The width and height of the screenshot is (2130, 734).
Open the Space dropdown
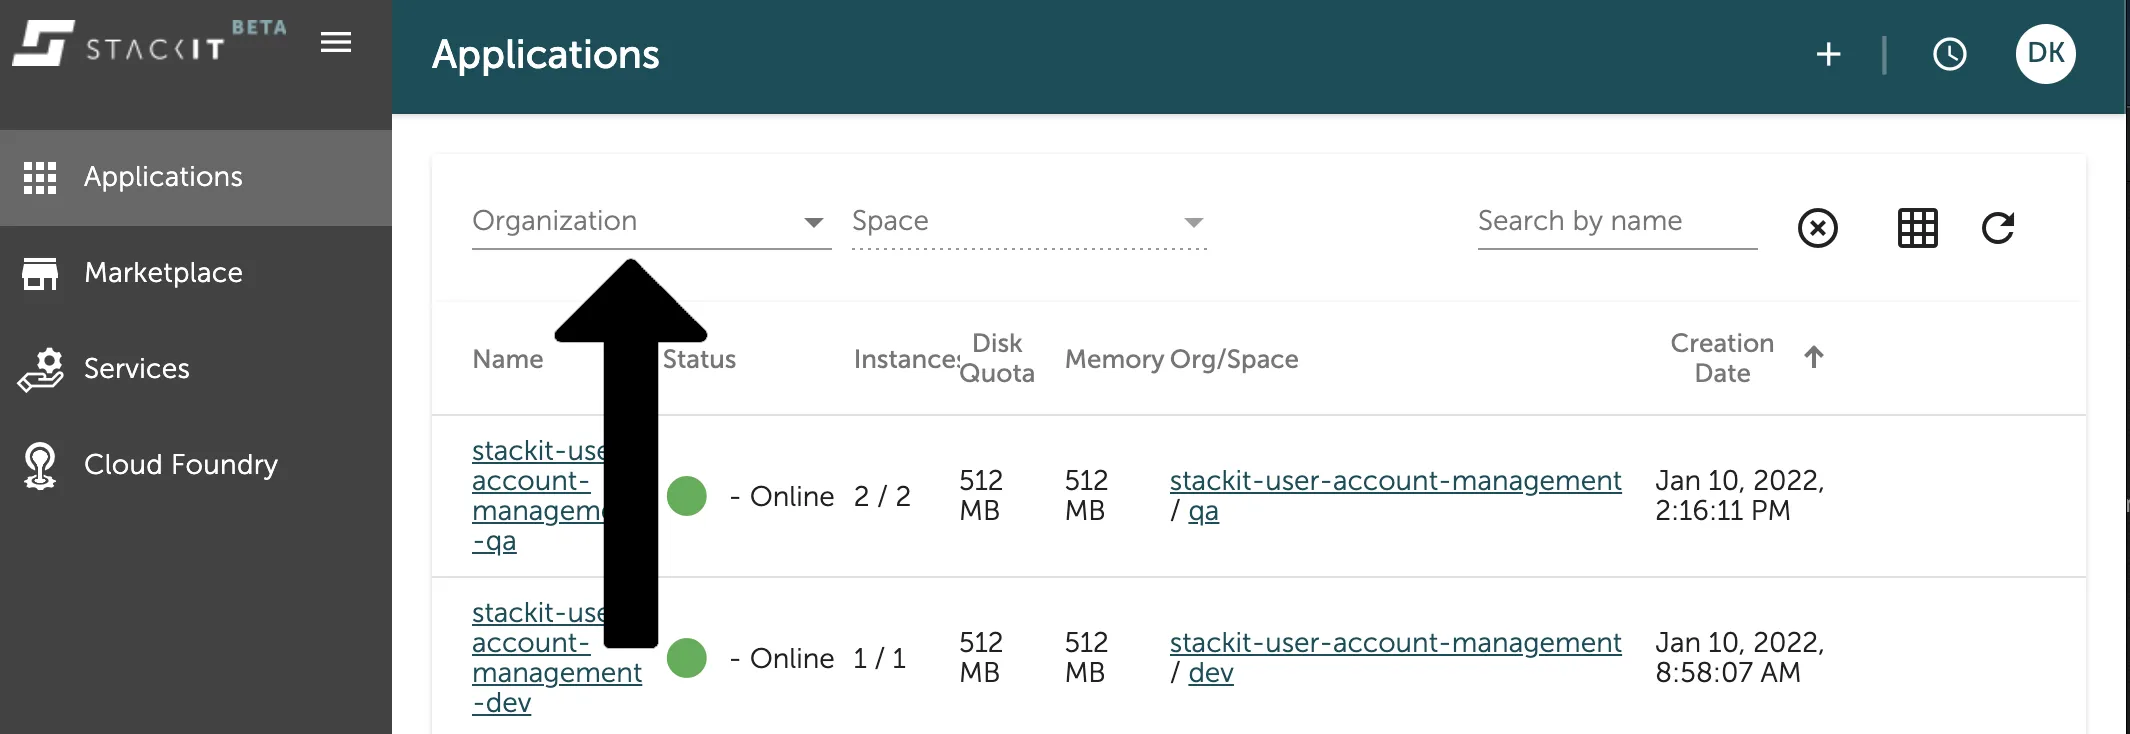click(x=1029, y=221)
